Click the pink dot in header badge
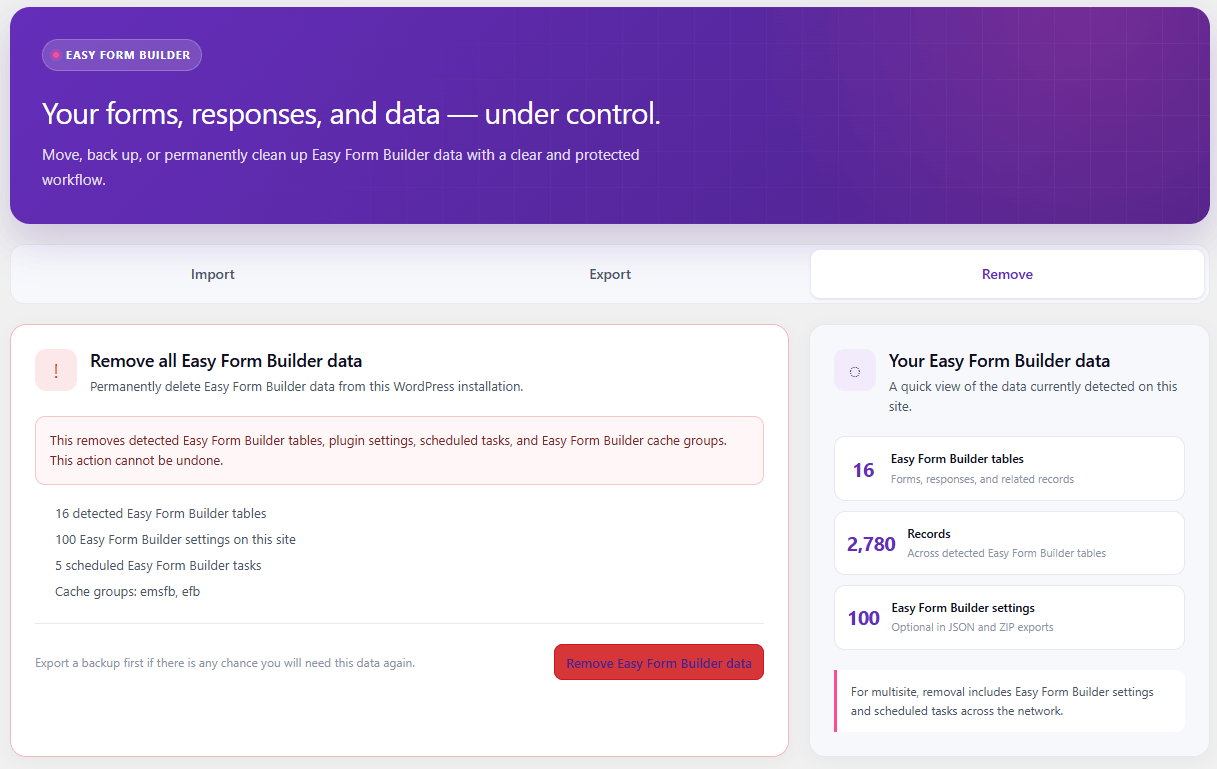Viewport: 1217px width, 769px height. 56,55
